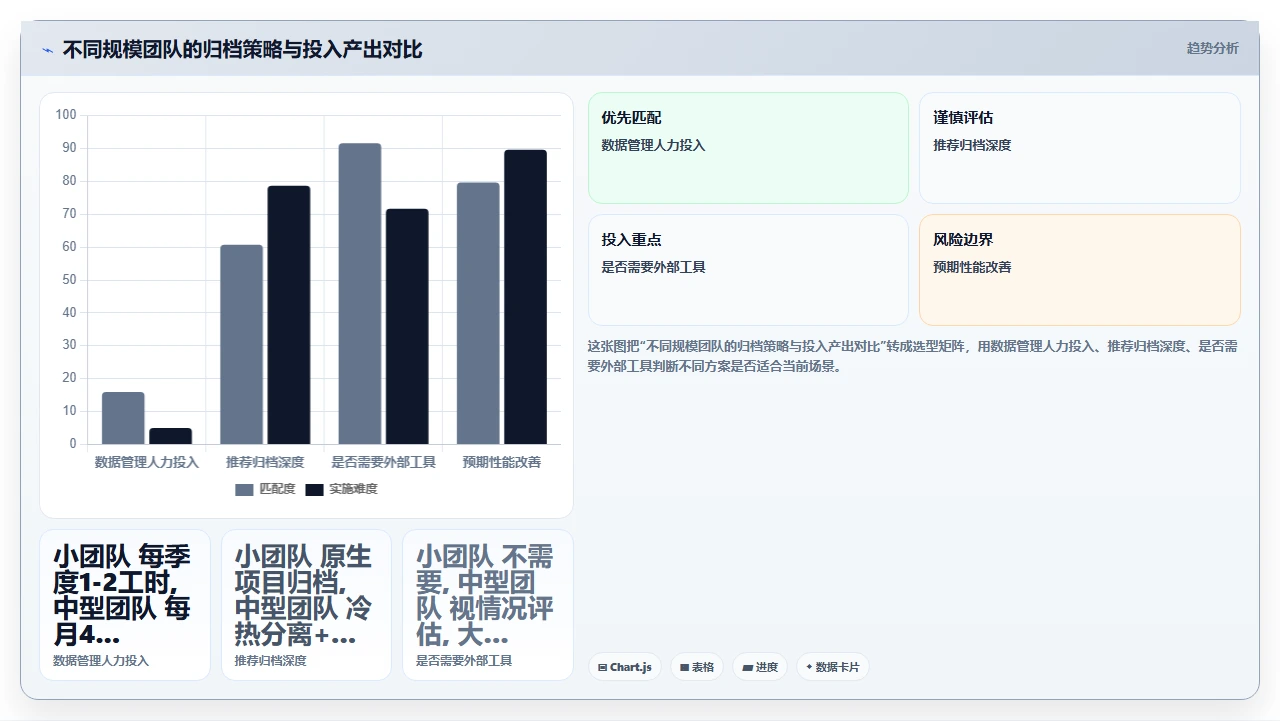Click the x-axis label 数据管理人力投入
The image size is (1280, 721).
pos(147,462)
